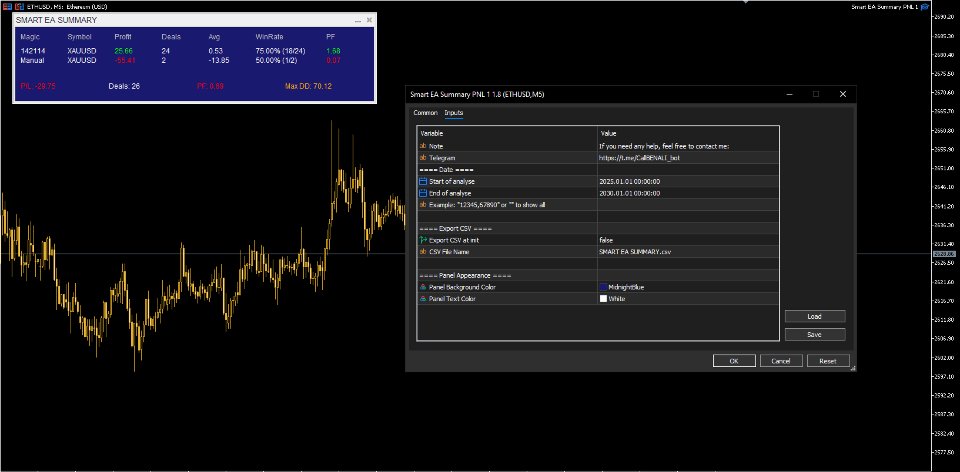Close the SMART EA SUMMARY panel

369,20
